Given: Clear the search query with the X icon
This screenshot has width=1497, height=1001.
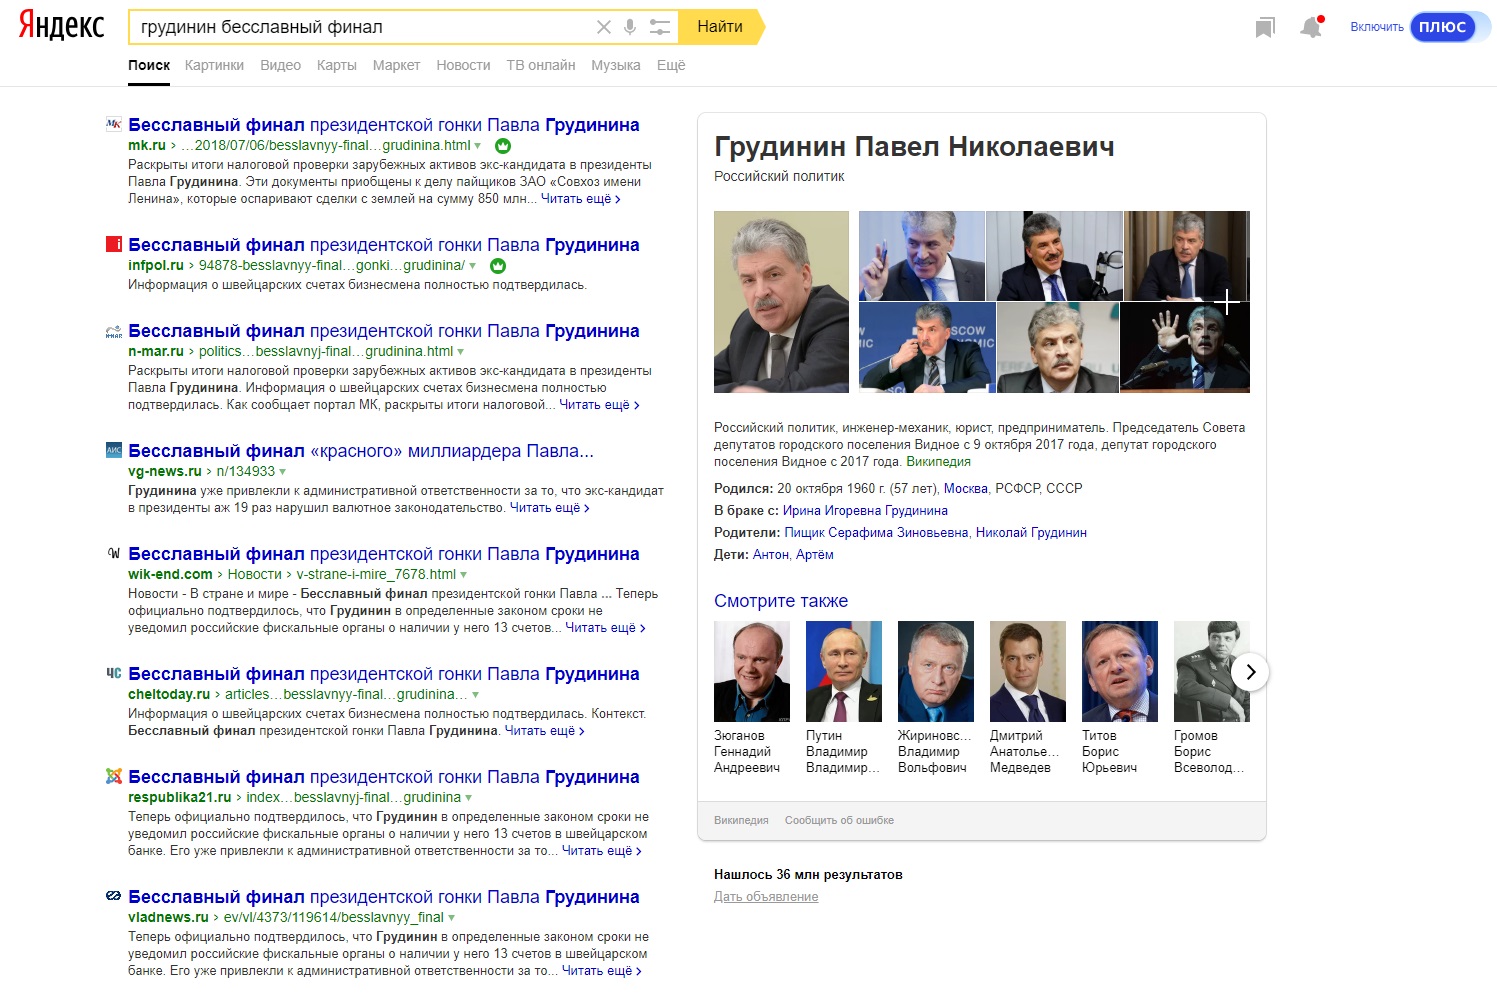Looking at the screenshot, I should [604, 27].
